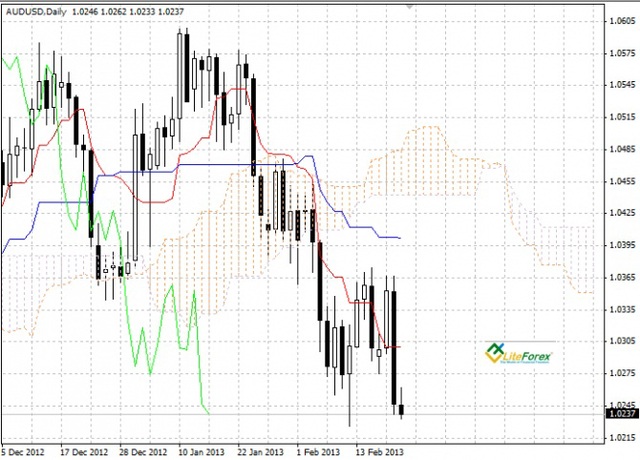The image size is (640, 460).
Task: Click the 13 Feb 2013 date label
Action: coord(380,452)
